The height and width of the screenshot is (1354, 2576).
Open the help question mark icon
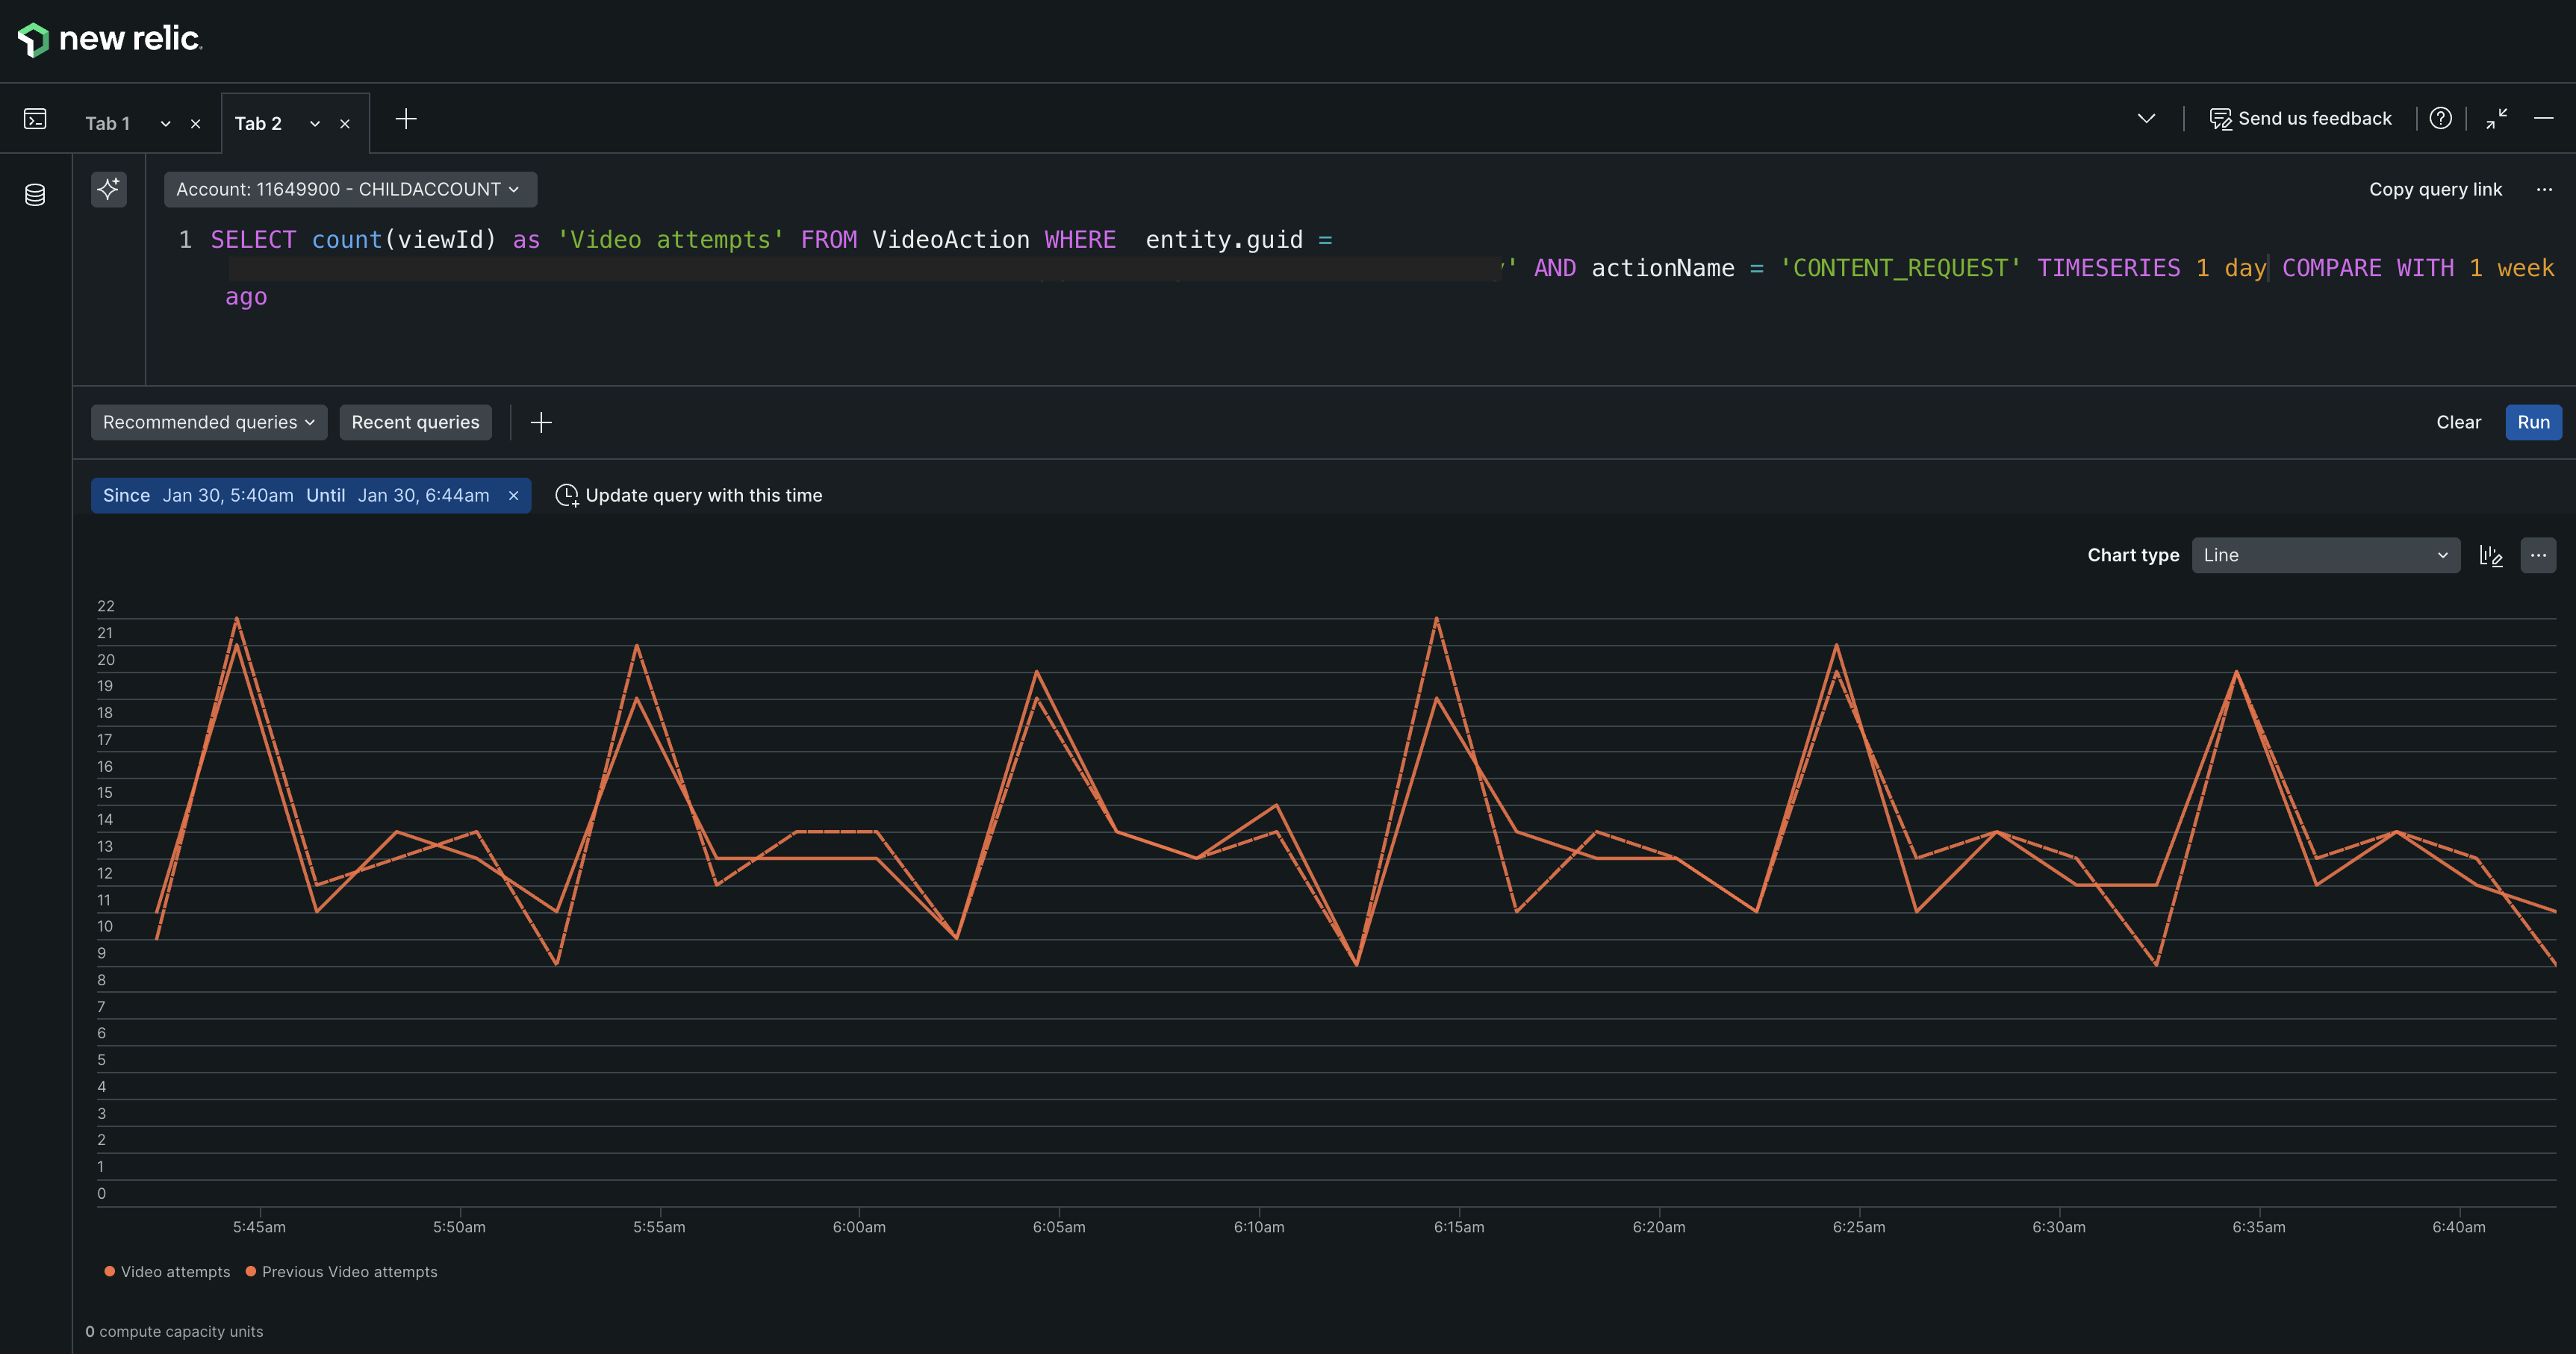2440,119
